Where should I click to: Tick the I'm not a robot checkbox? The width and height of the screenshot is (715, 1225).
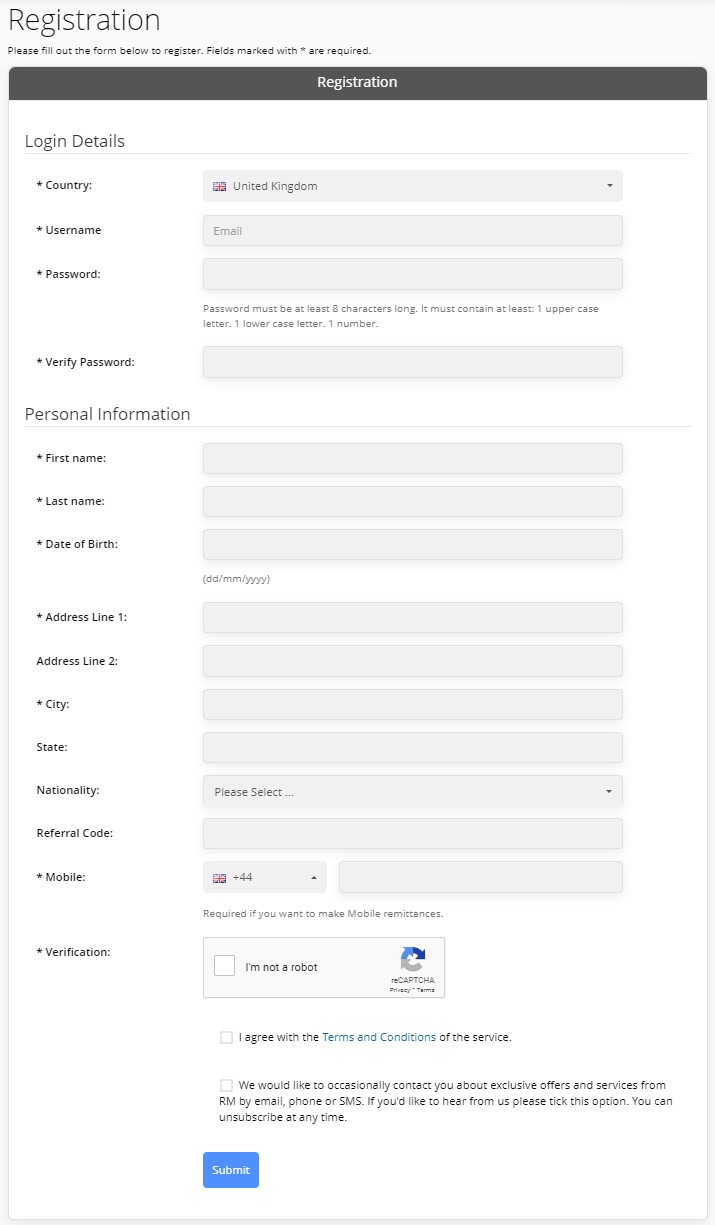[x=225, y=966]
